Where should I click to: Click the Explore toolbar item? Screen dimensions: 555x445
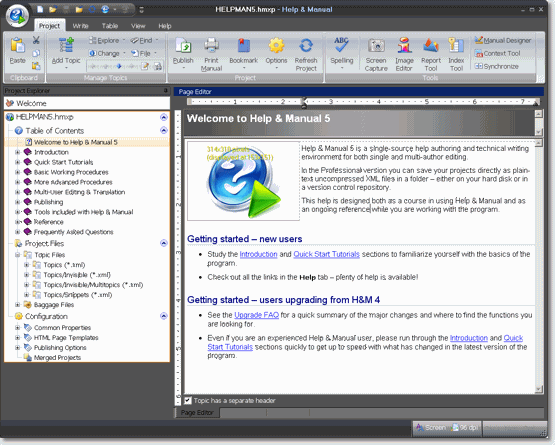pyautogui.click(x=107, y=40)
